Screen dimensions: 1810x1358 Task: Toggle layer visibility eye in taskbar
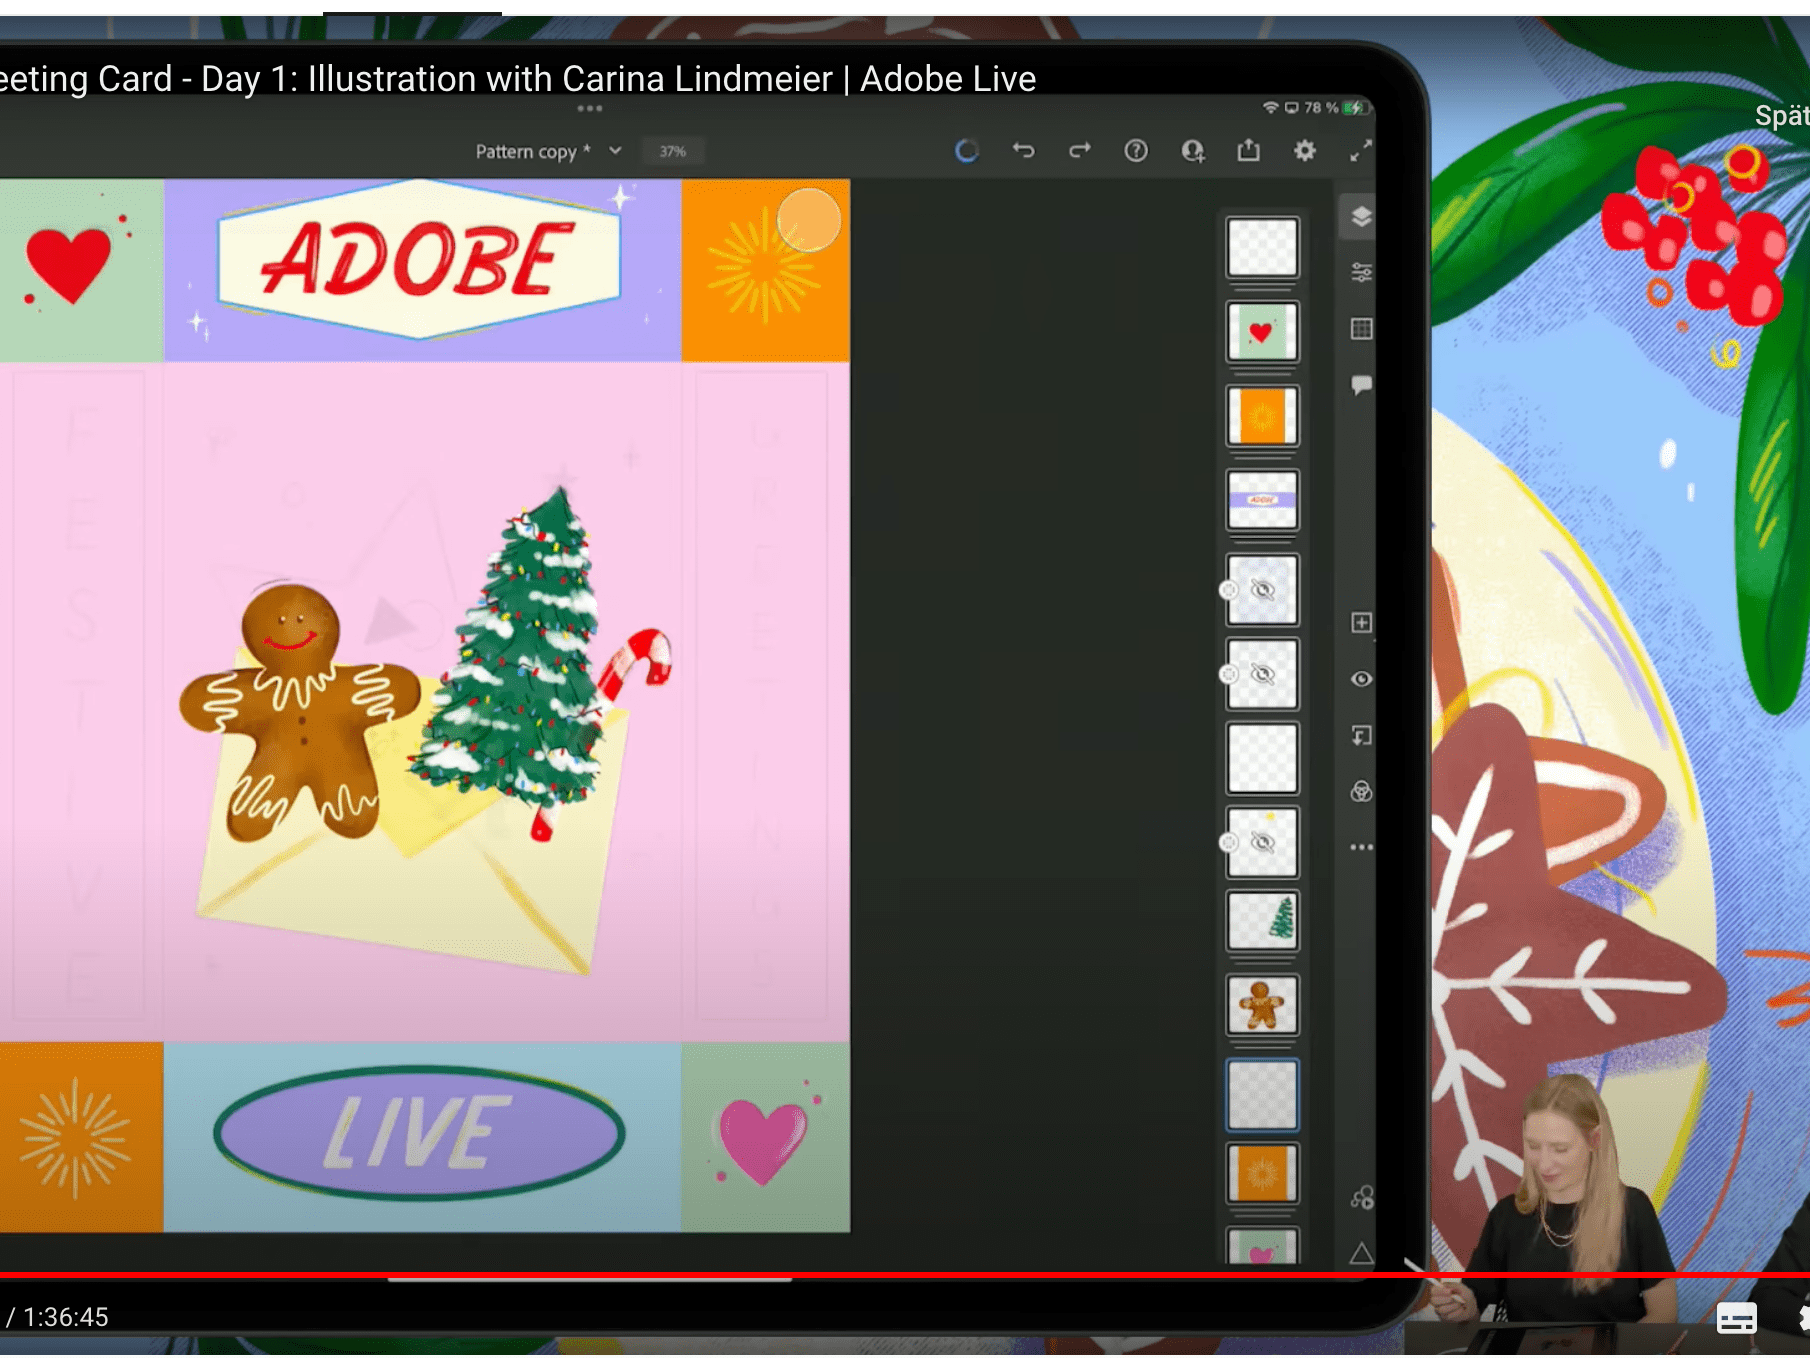[1361, 679]
